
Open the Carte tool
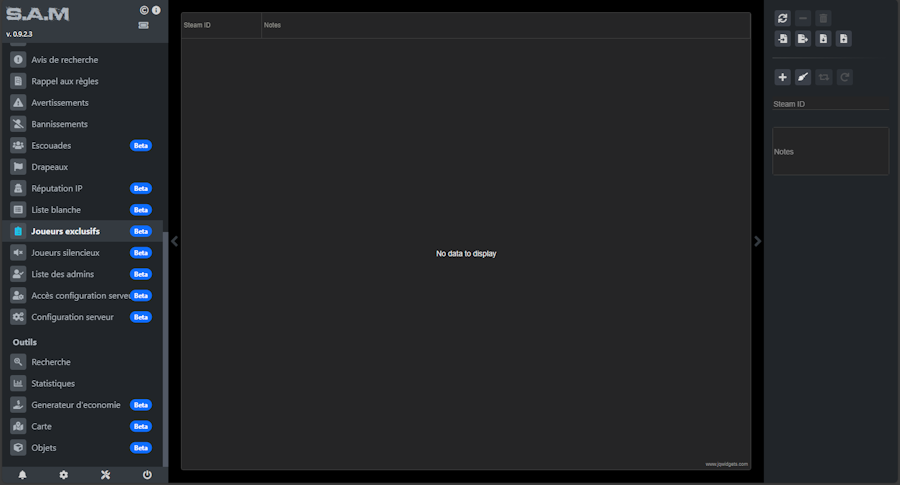coord(43,427)
